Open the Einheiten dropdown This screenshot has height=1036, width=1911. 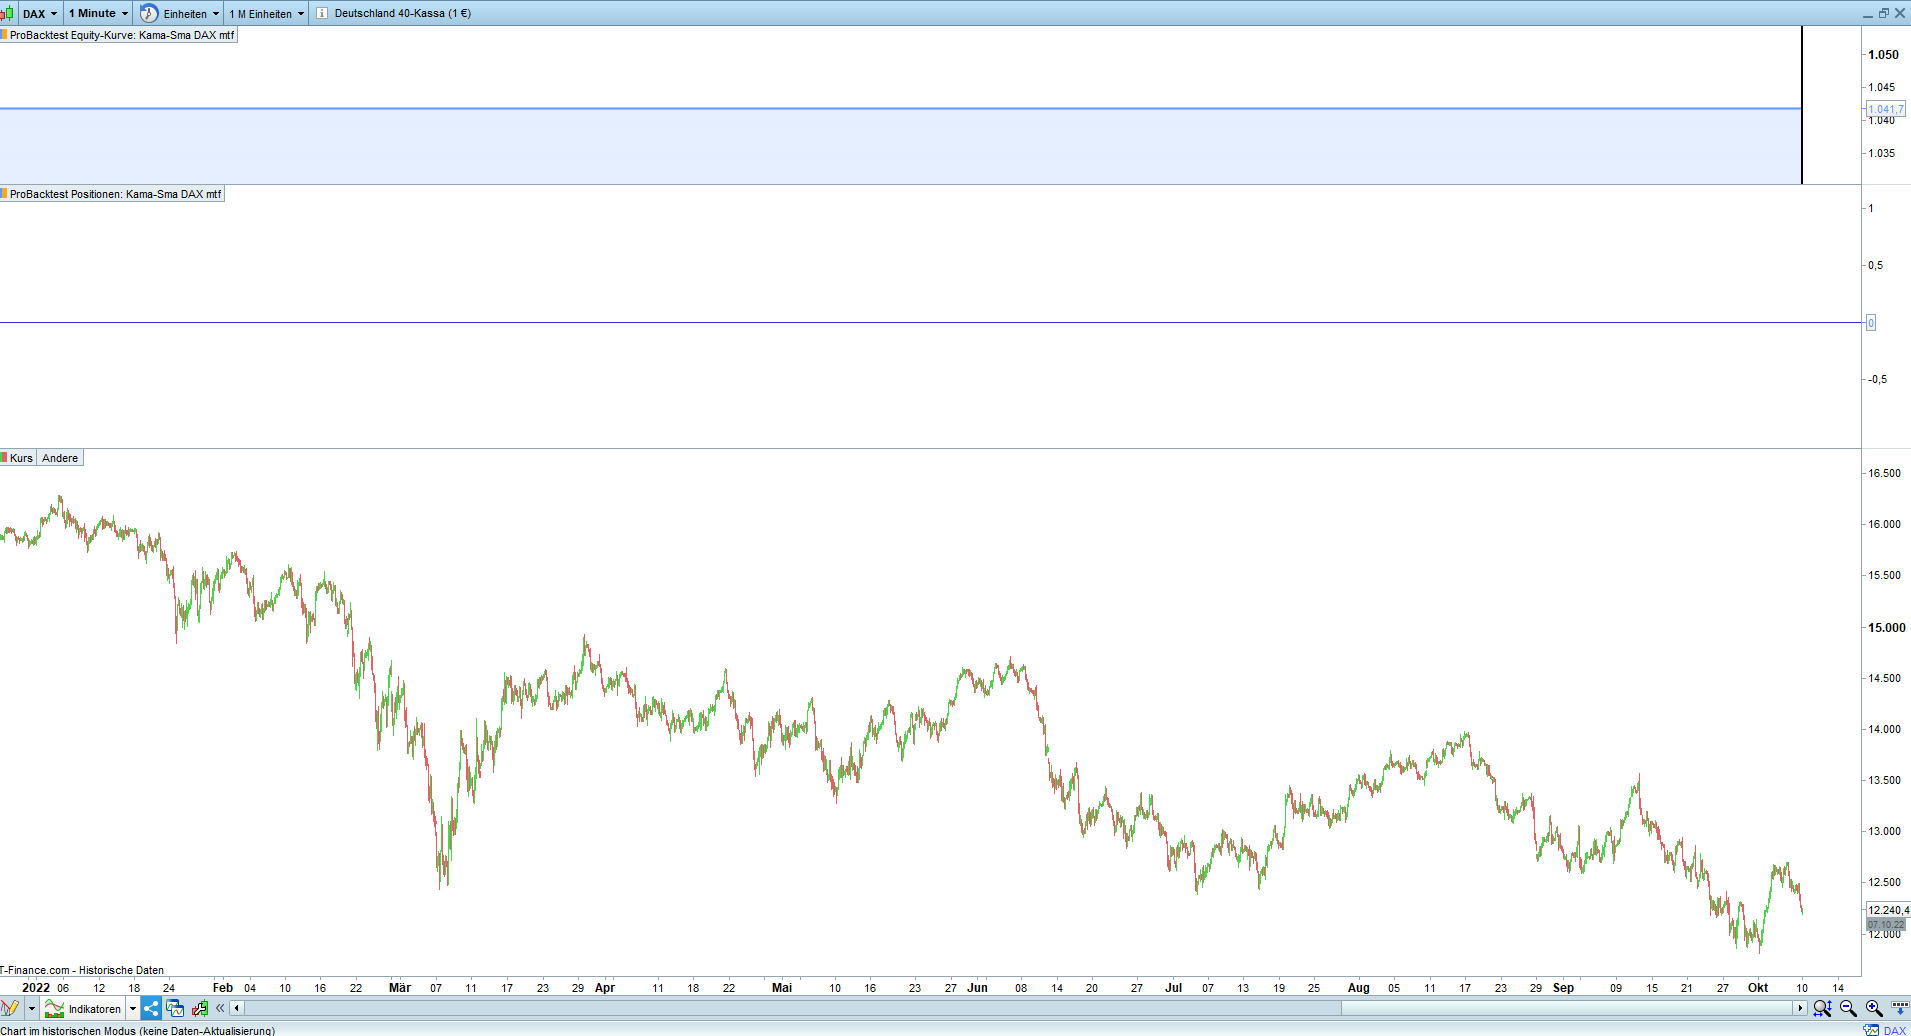[x=191, y=14]
